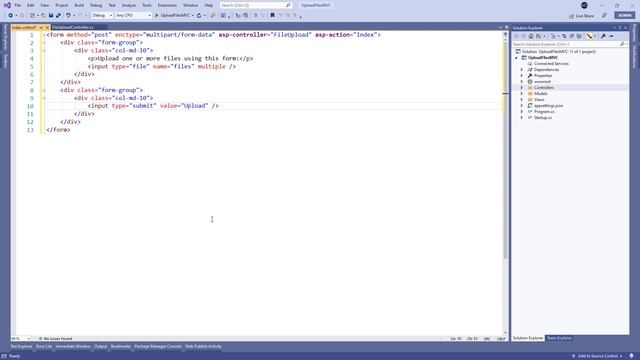Collapse the div block at line 3
Screen dimensions: 640x360
(x=44, y=51)
